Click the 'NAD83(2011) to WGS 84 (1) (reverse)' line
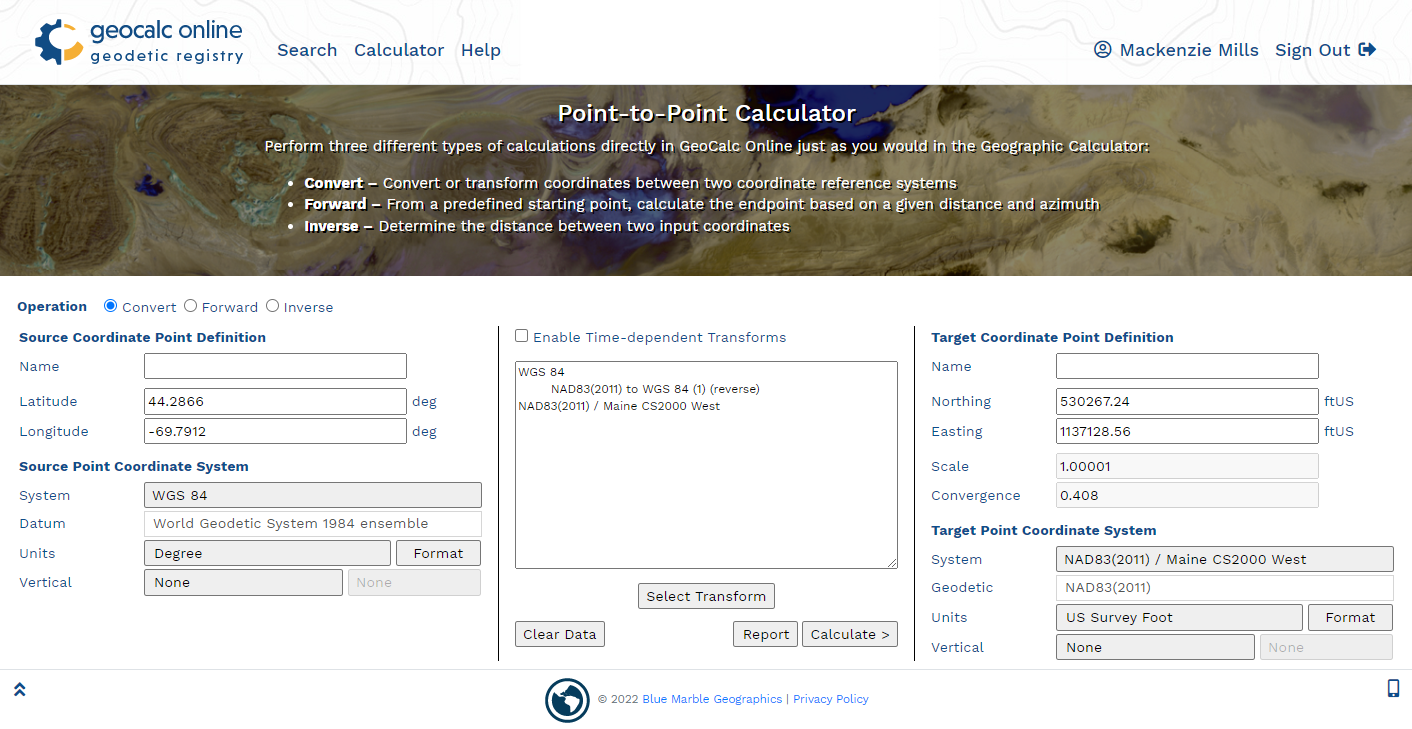This screenshot has width=1412, height=729. coord(655,389)
